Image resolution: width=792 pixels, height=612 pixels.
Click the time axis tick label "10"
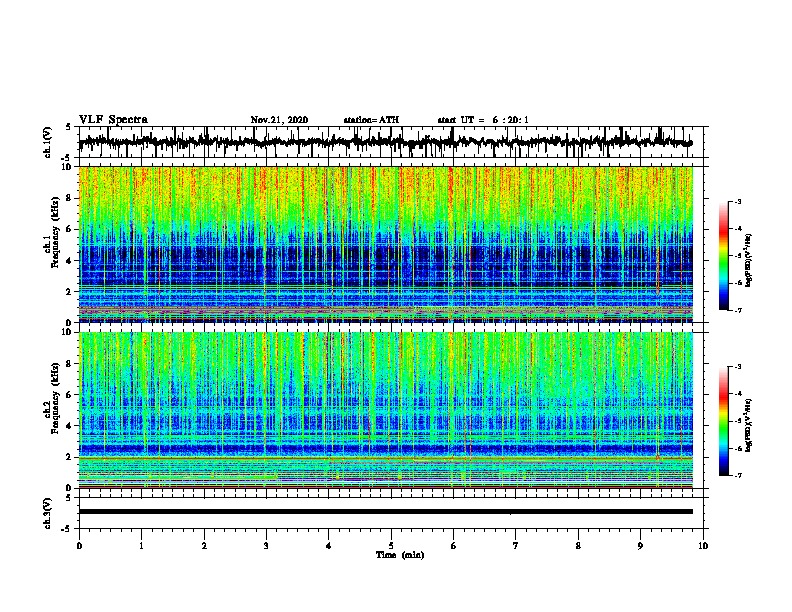point(703,546)
